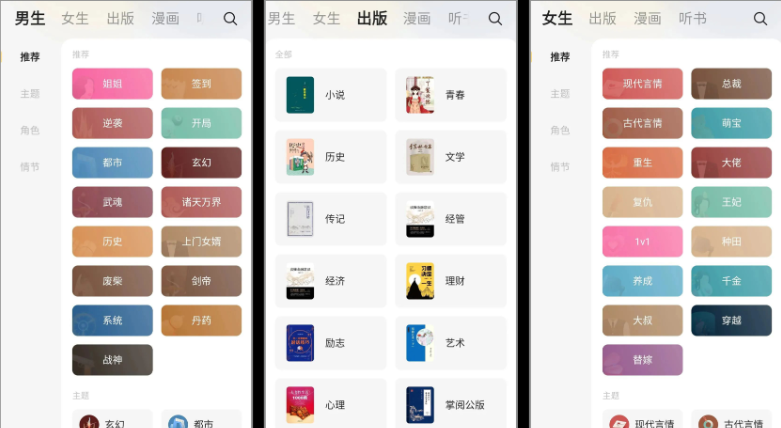
Task: Tap the 大佬 tag
Action: pos(731,162)
